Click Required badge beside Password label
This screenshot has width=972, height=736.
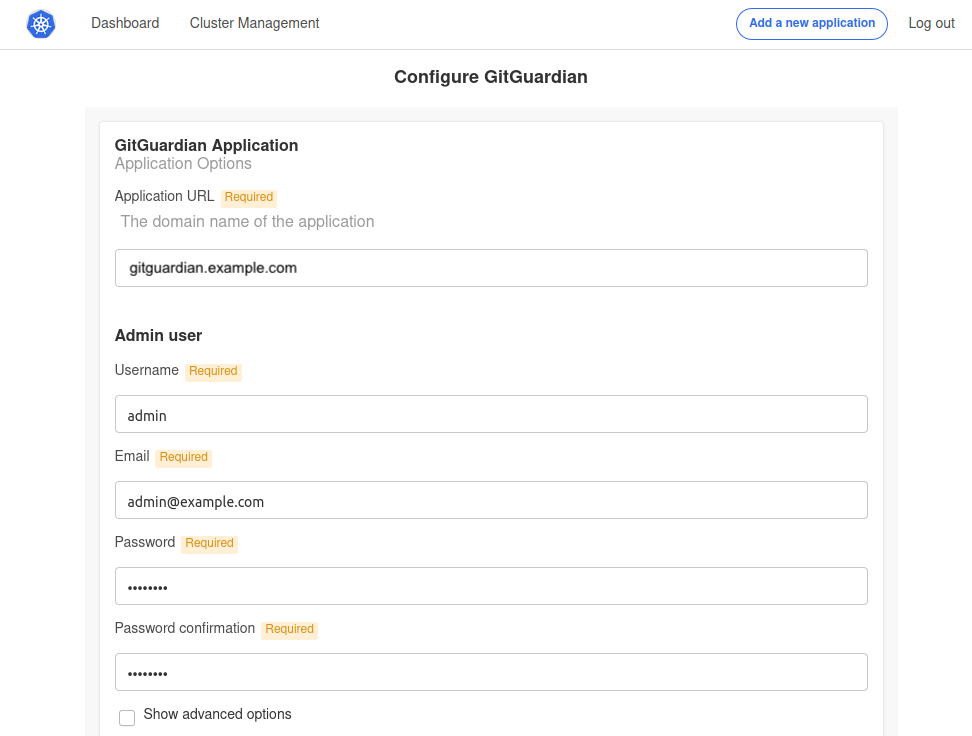click(210, 543)
